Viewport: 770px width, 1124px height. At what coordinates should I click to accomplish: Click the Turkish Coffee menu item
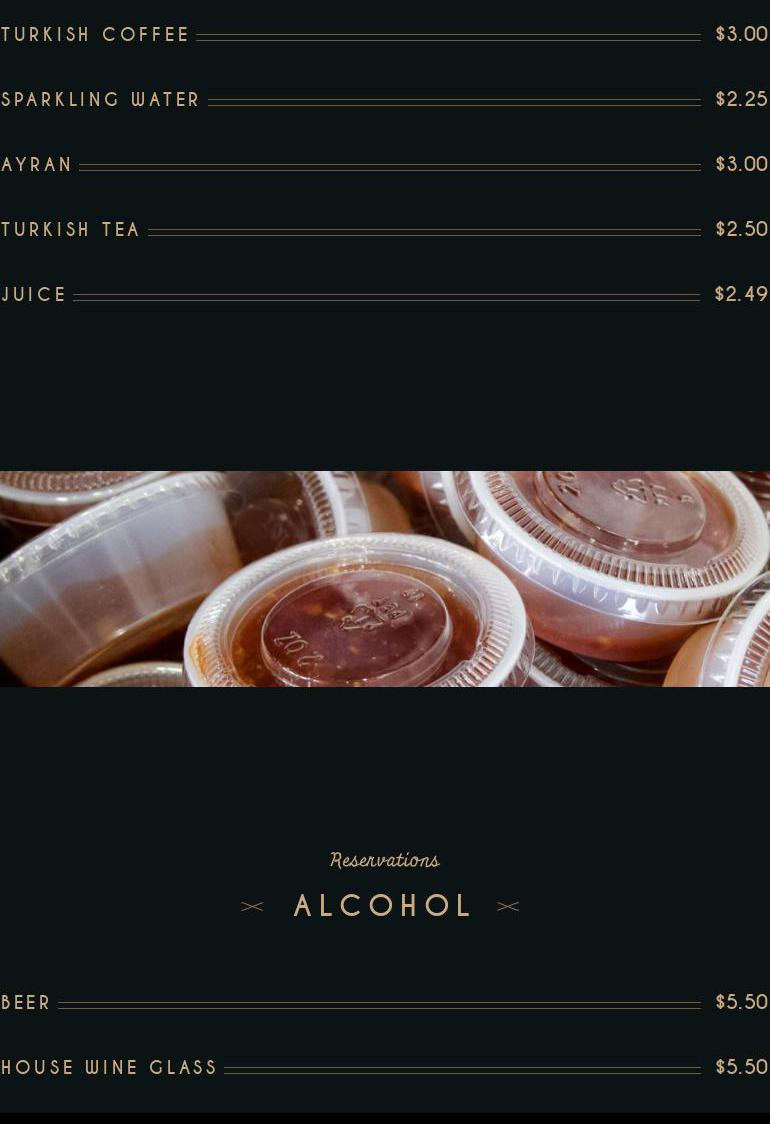pyautogui.click(x=95, y=34)
